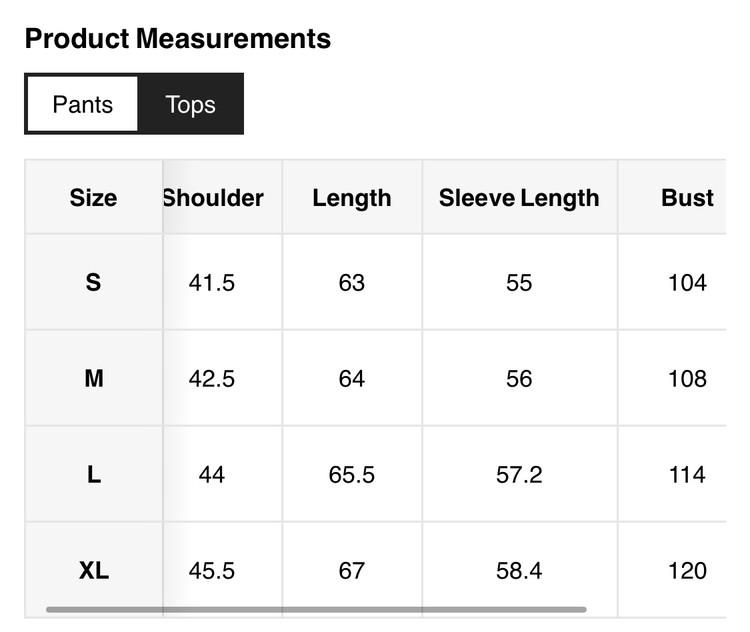Click the 41.5 shoulder measurement cell
The image size is (750, 632).
(212, 283)
